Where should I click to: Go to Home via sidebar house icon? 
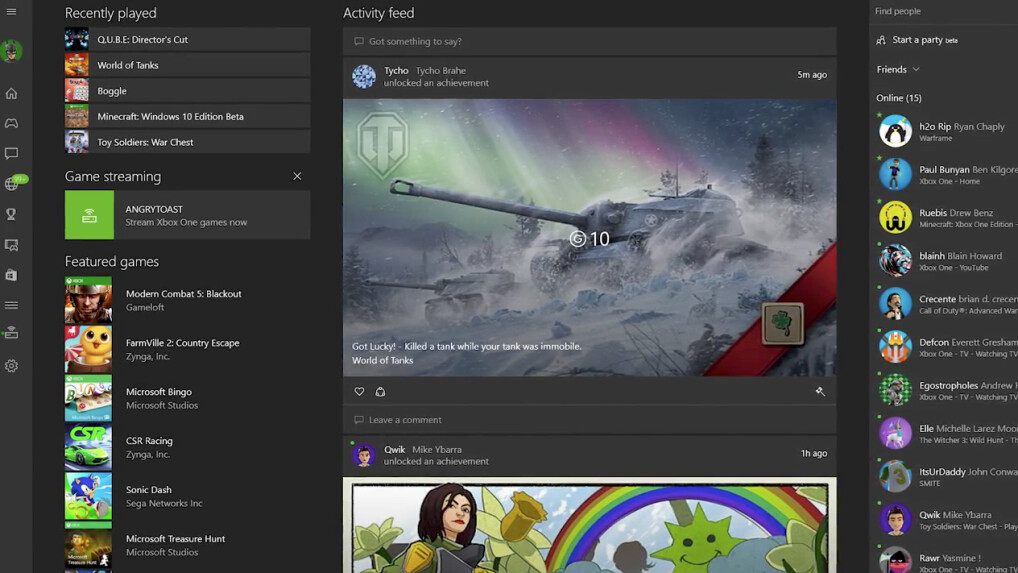(x=11, y=93)
